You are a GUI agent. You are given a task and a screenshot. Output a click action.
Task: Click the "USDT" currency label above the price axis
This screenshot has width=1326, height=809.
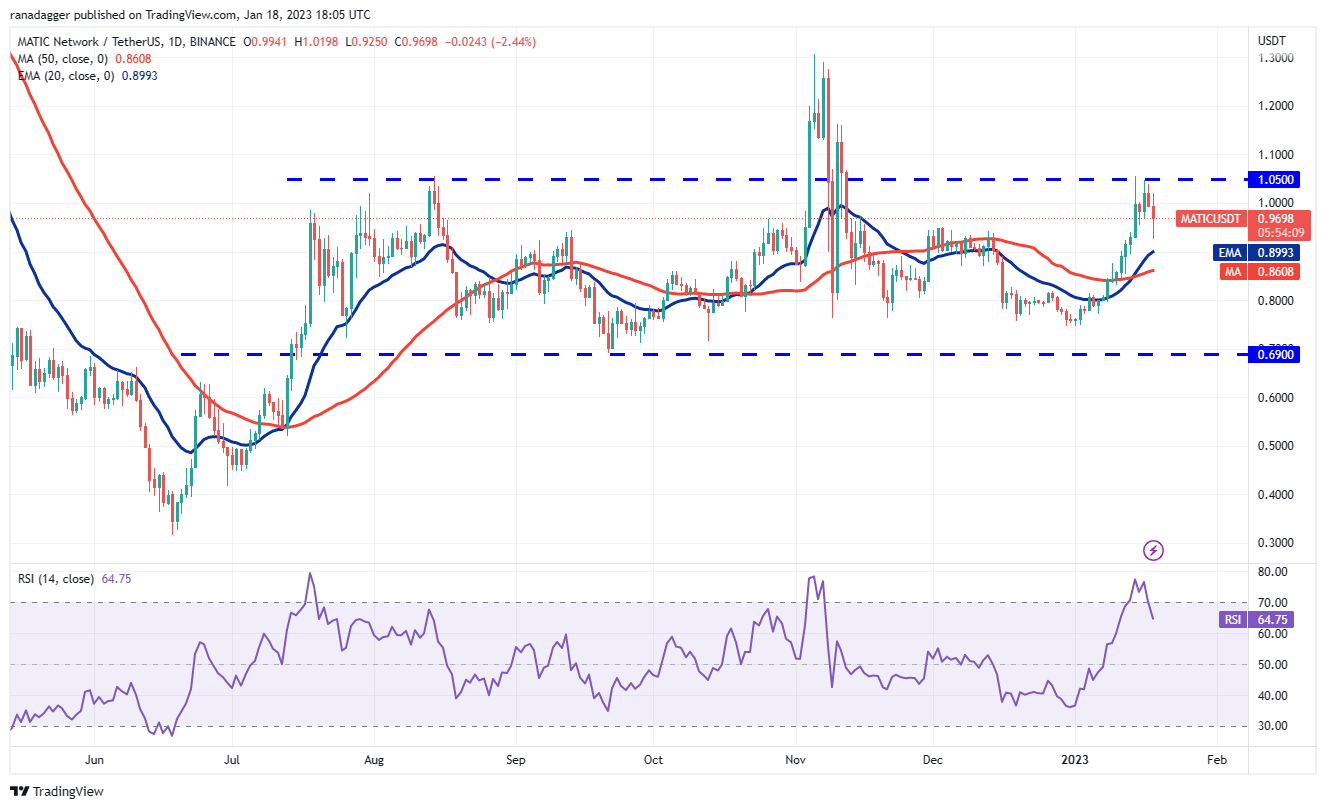point(1273,40)
